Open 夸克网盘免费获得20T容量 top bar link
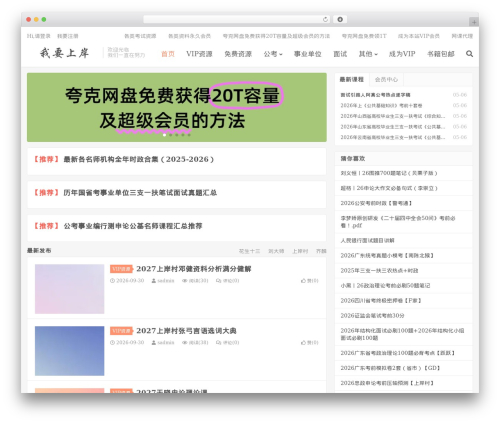The image size is (500, 423). coord(276,36)
